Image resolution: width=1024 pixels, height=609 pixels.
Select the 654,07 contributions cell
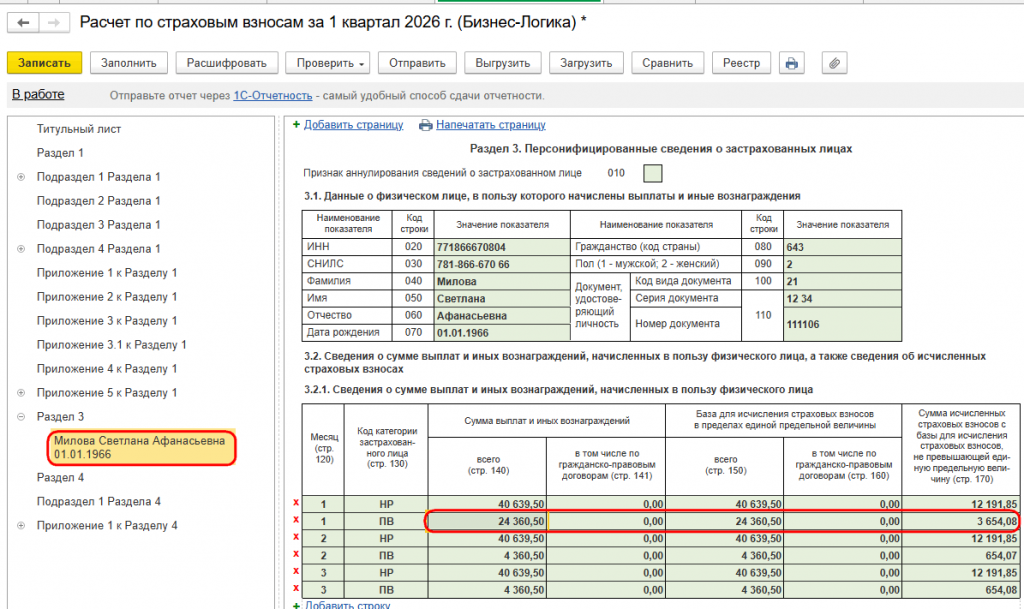pos(960,555)
